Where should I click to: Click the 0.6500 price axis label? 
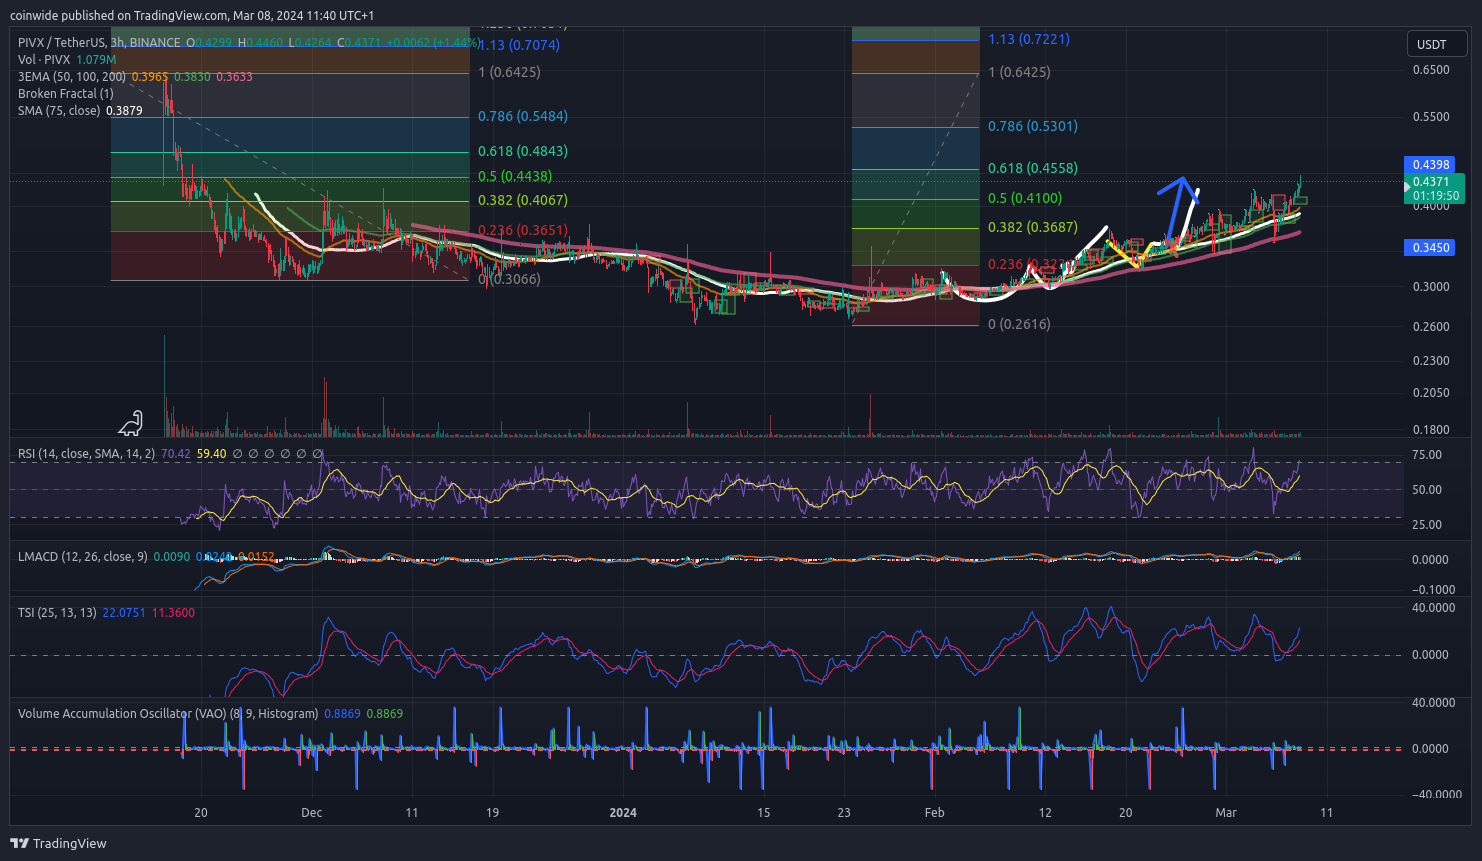(1431, 70)
